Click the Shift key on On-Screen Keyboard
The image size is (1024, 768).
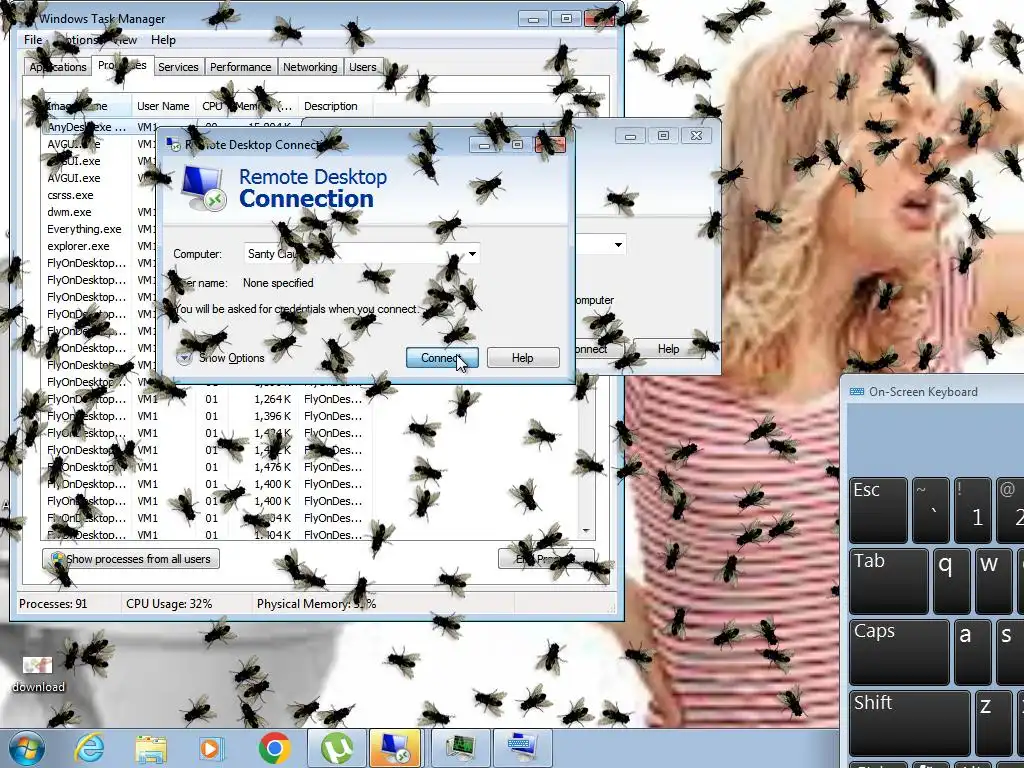pos(910,722)
